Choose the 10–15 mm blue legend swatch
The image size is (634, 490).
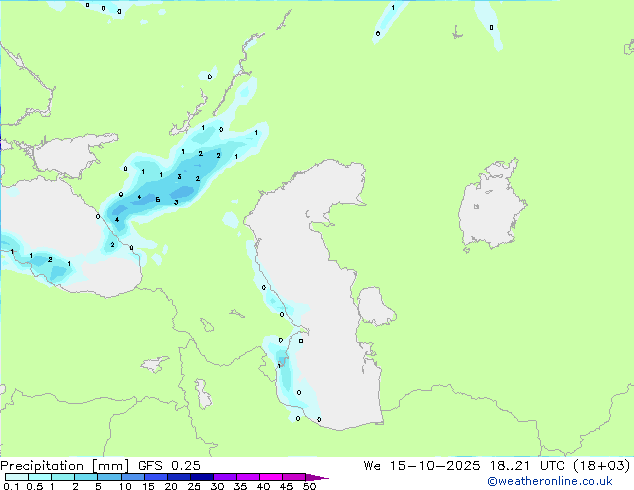coord(132,477)
